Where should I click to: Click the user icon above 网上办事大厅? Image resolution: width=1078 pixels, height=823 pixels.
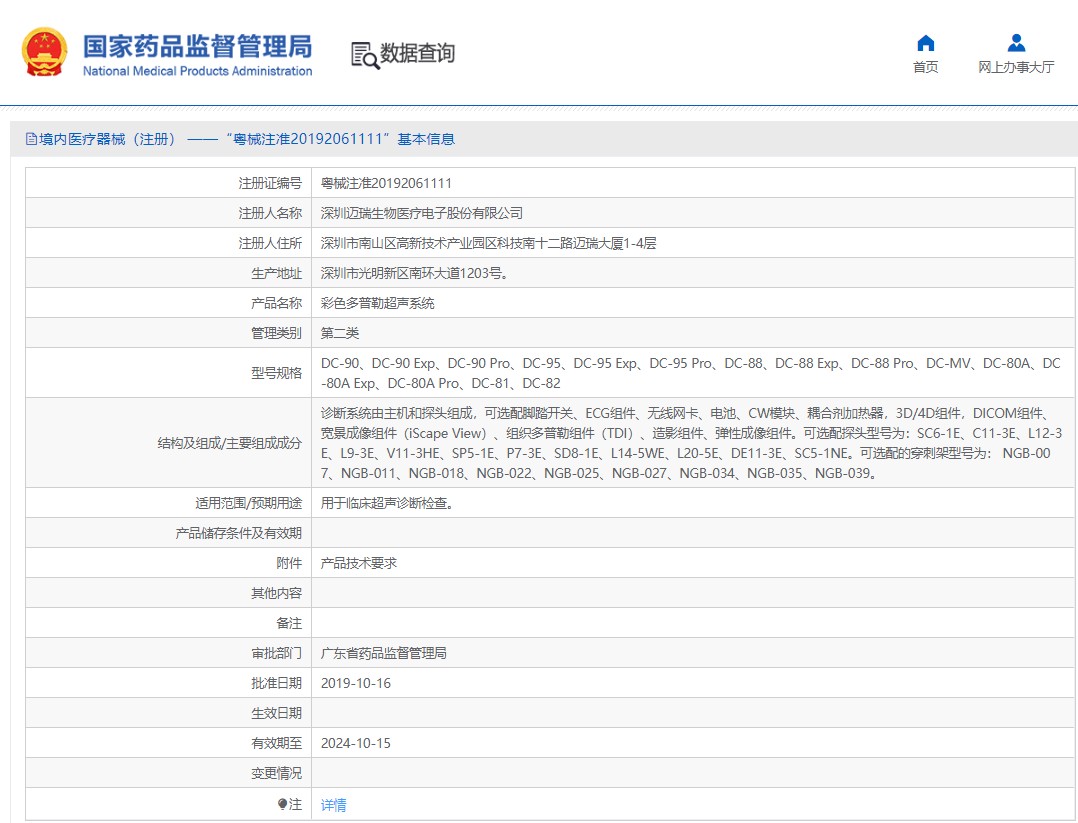[x=1016, y=43]
